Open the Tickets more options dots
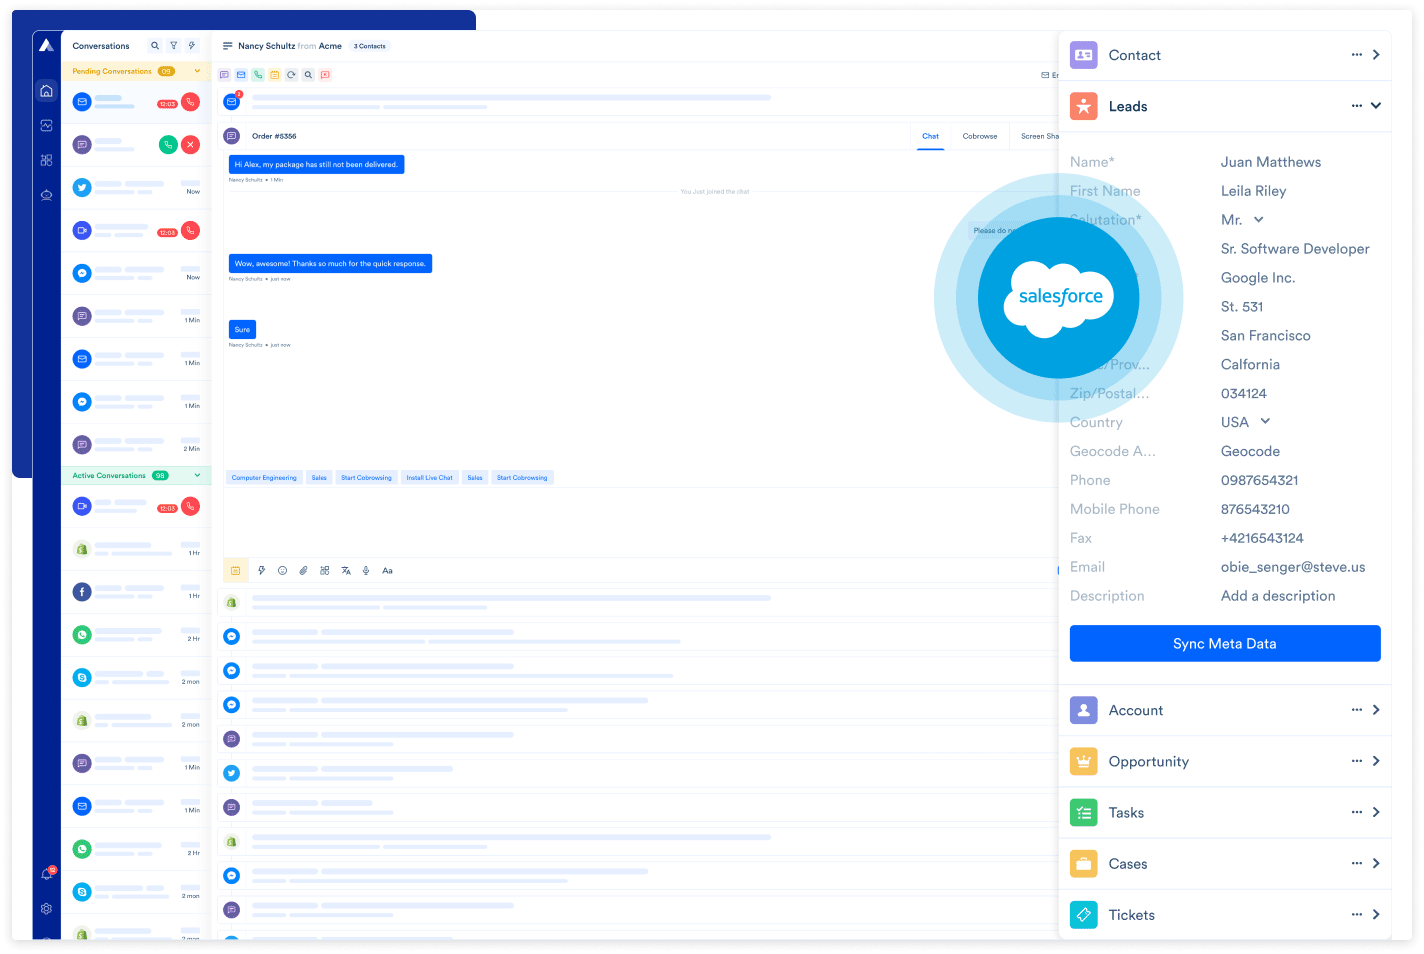 coord(1357,914)
